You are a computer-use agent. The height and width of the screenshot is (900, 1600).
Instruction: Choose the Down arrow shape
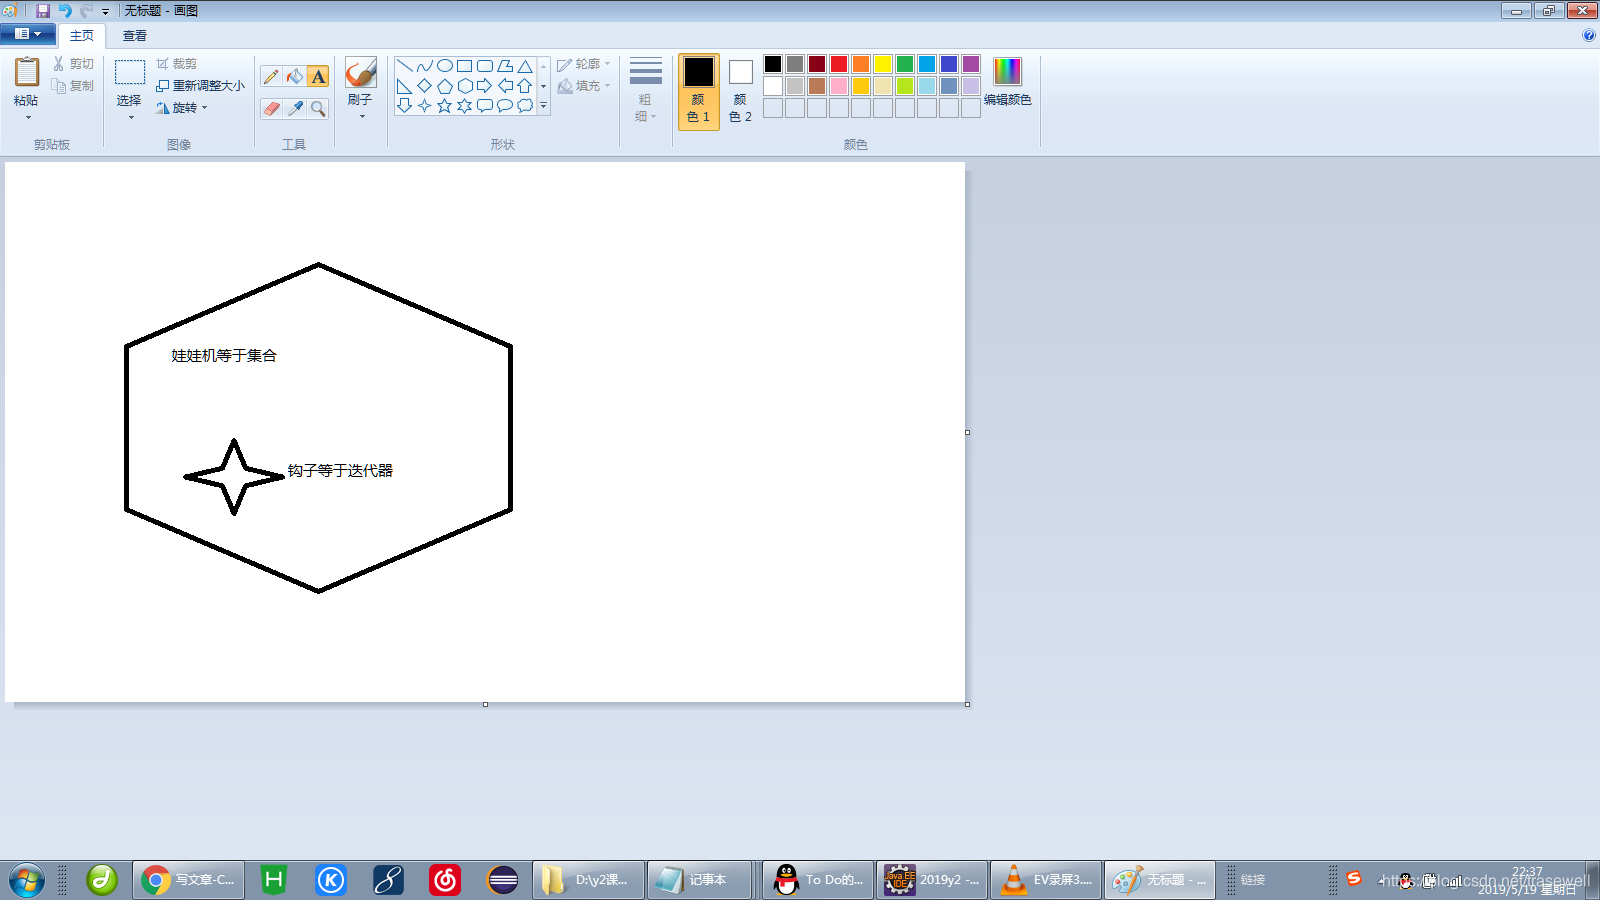405,105
